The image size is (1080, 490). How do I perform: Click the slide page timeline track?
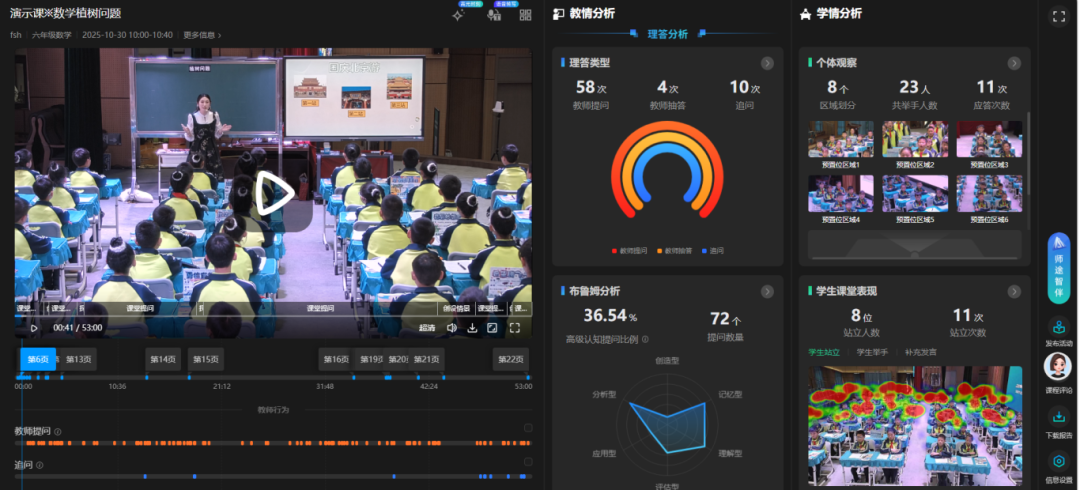tap(273, 377)
